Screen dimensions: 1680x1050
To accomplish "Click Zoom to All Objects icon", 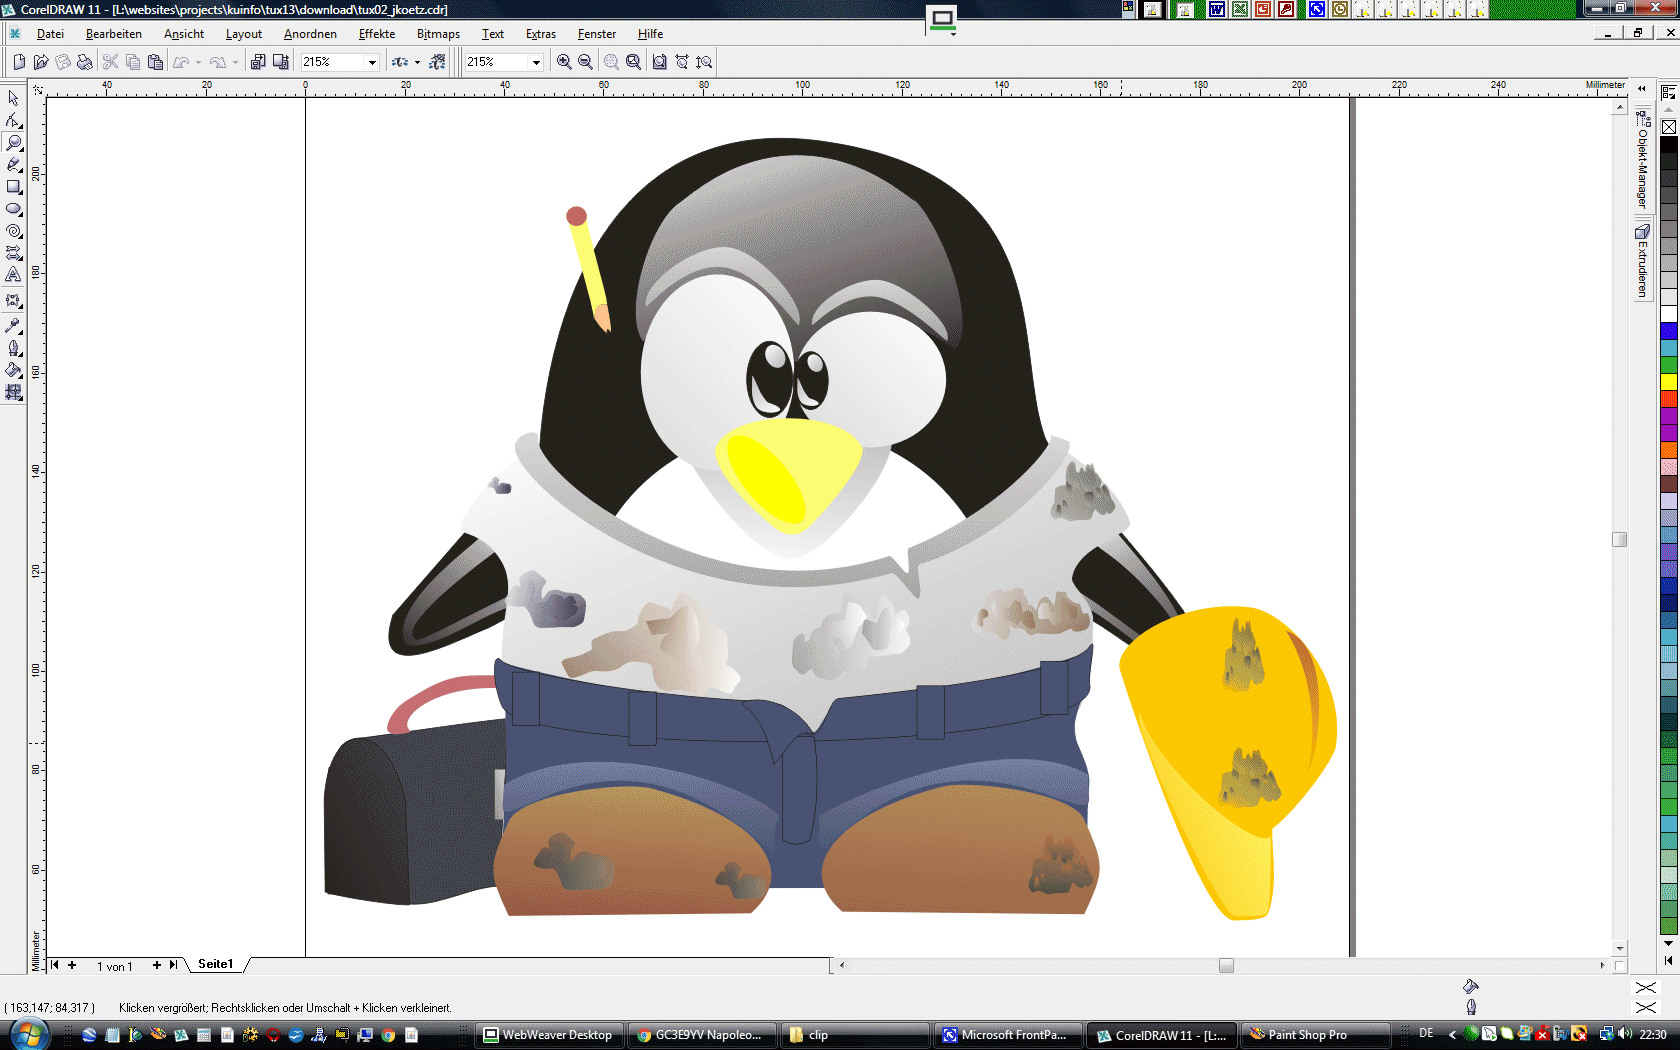I will 633,62.
